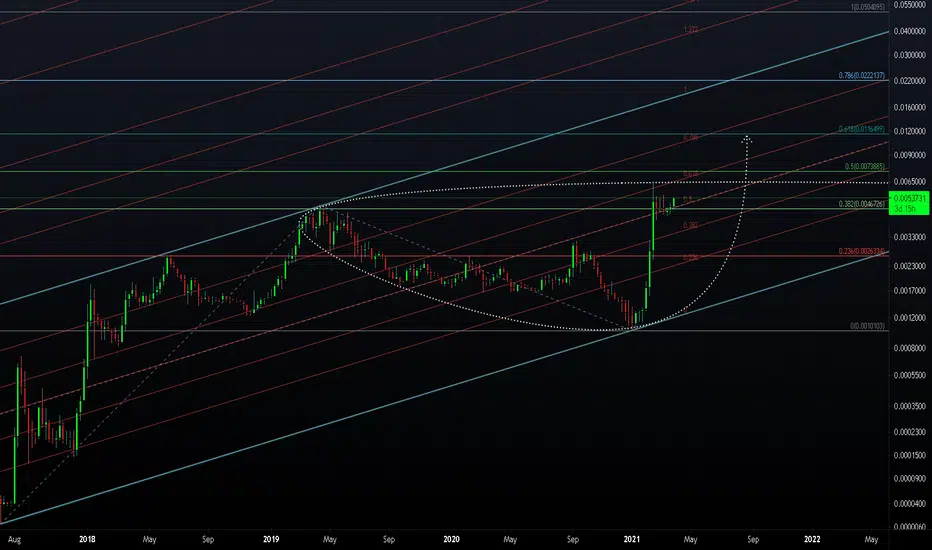The image size is (932, 550).
Task: Click the 0.0017000 price axis label
Action: pos(910,291)
